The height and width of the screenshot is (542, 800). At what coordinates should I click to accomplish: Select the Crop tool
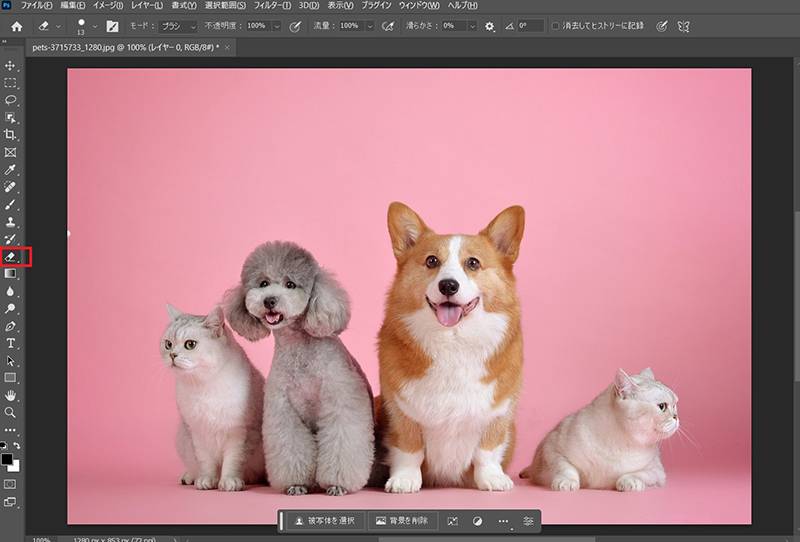[10, 135]
